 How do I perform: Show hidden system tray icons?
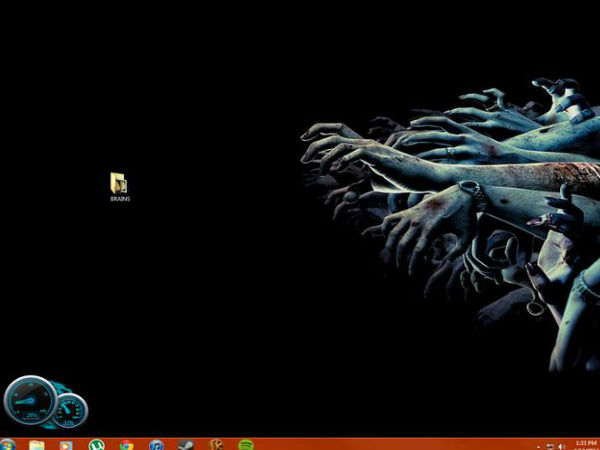[538, 445]
